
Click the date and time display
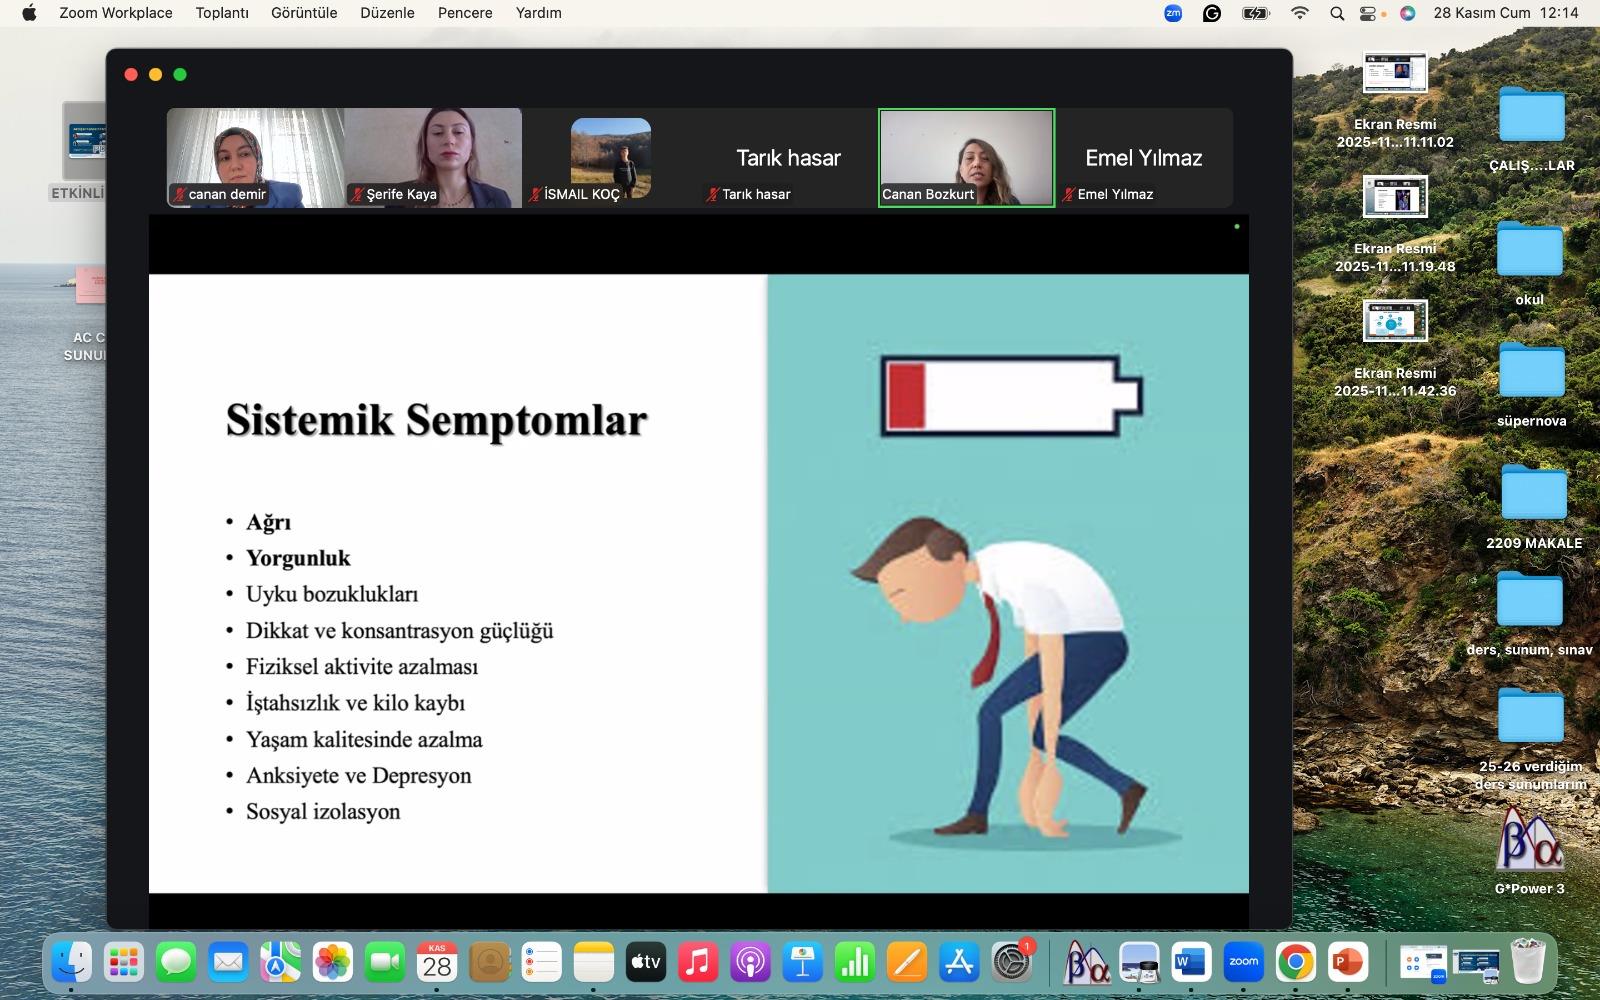1505,13
